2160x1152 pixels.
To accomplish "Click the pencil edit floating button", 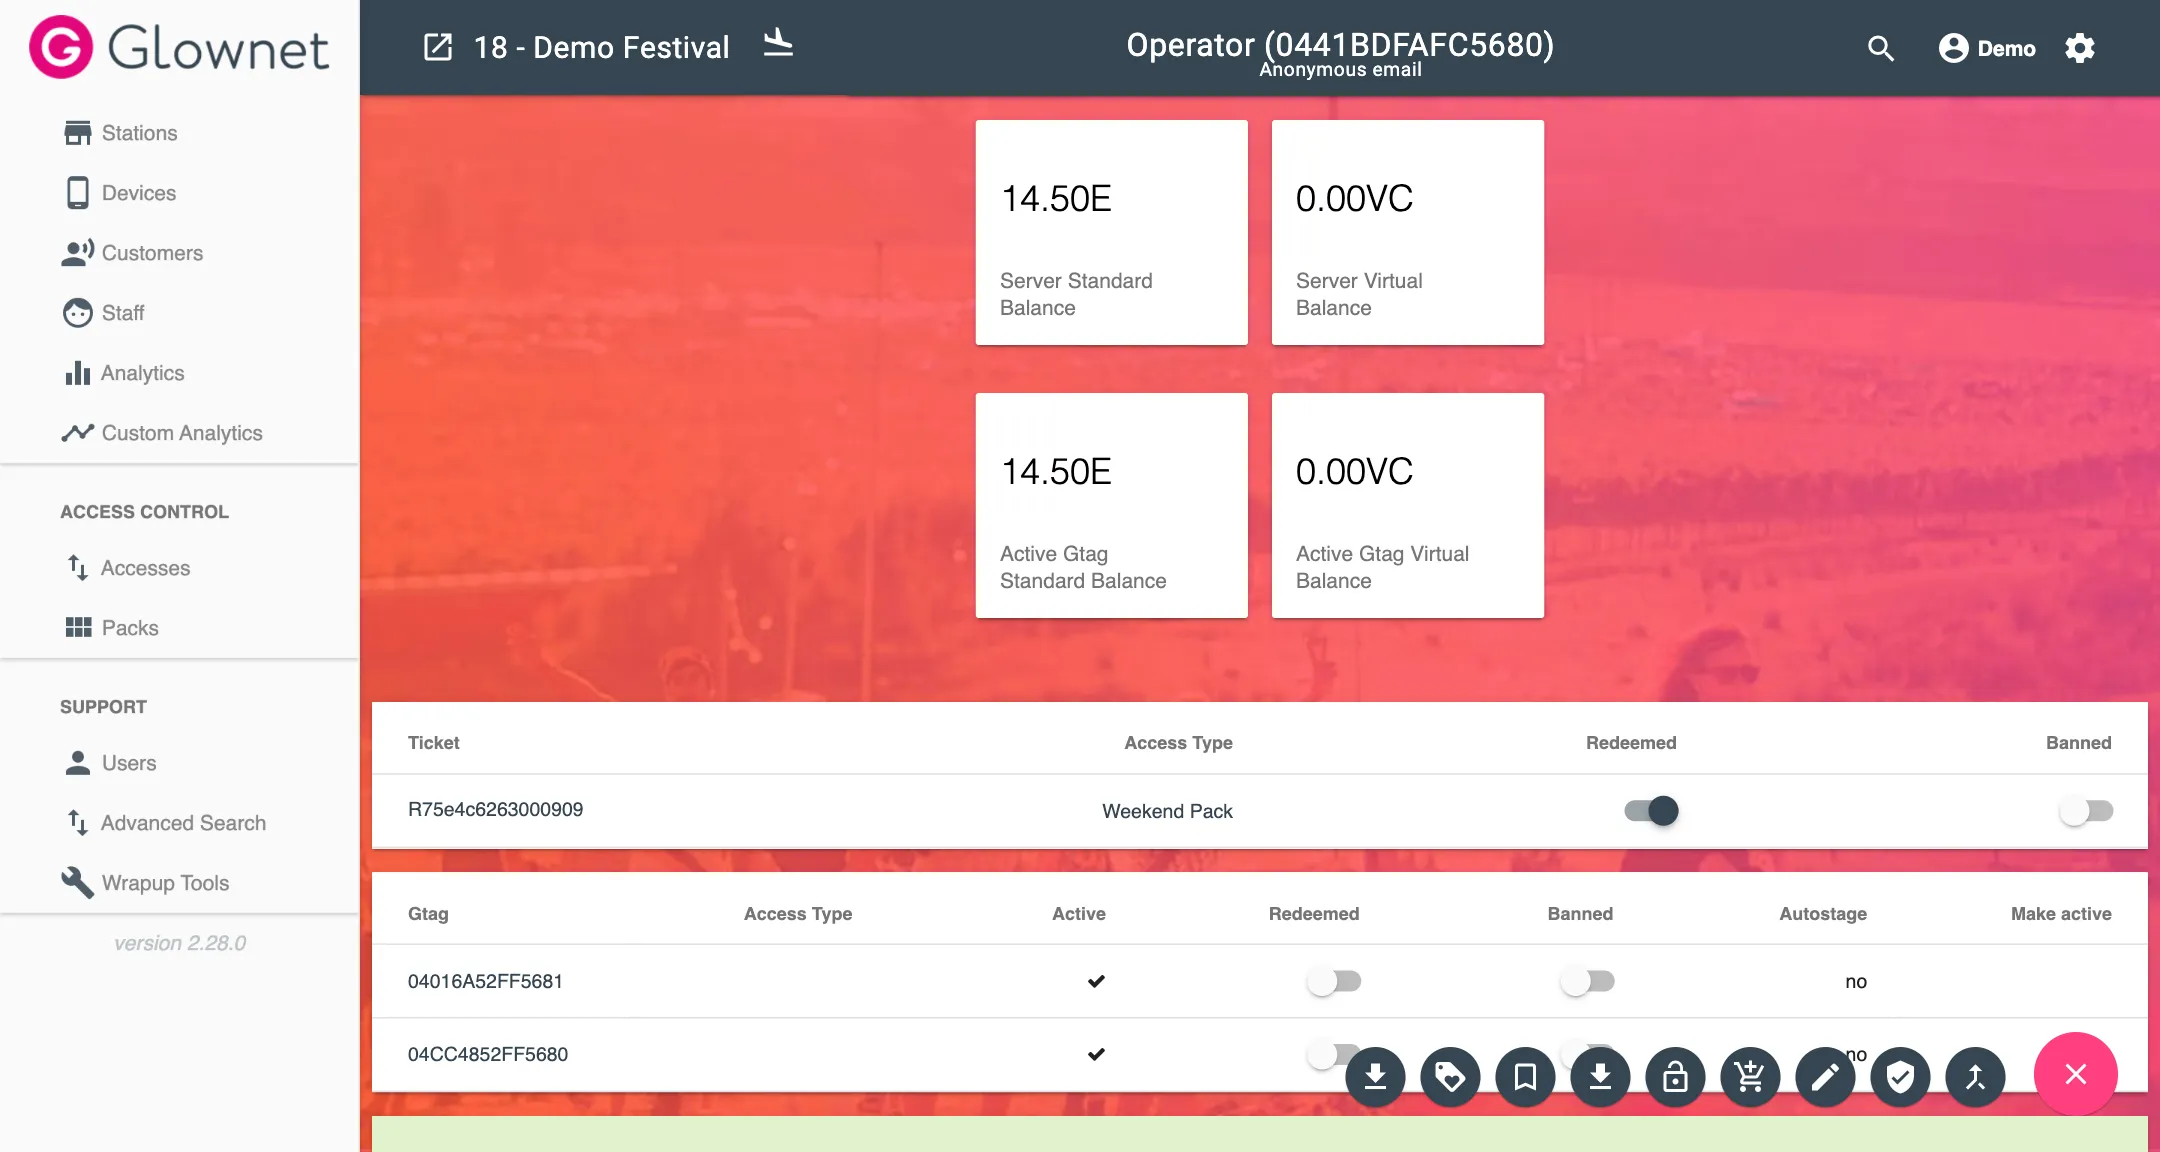I will coord(1825,1077).
